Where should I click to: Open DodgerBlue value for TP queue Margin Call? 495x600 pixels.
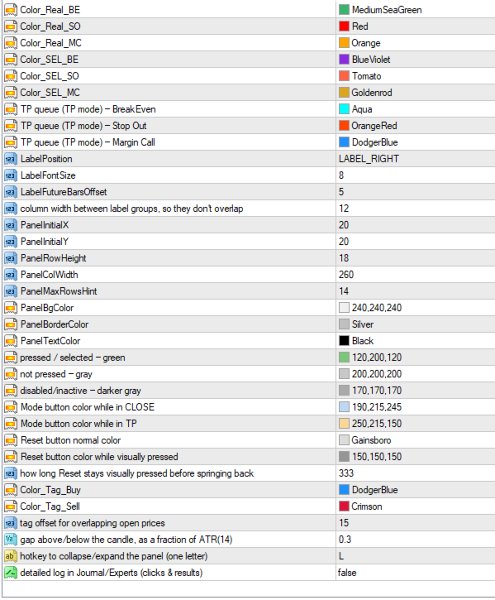coord(375,142)
